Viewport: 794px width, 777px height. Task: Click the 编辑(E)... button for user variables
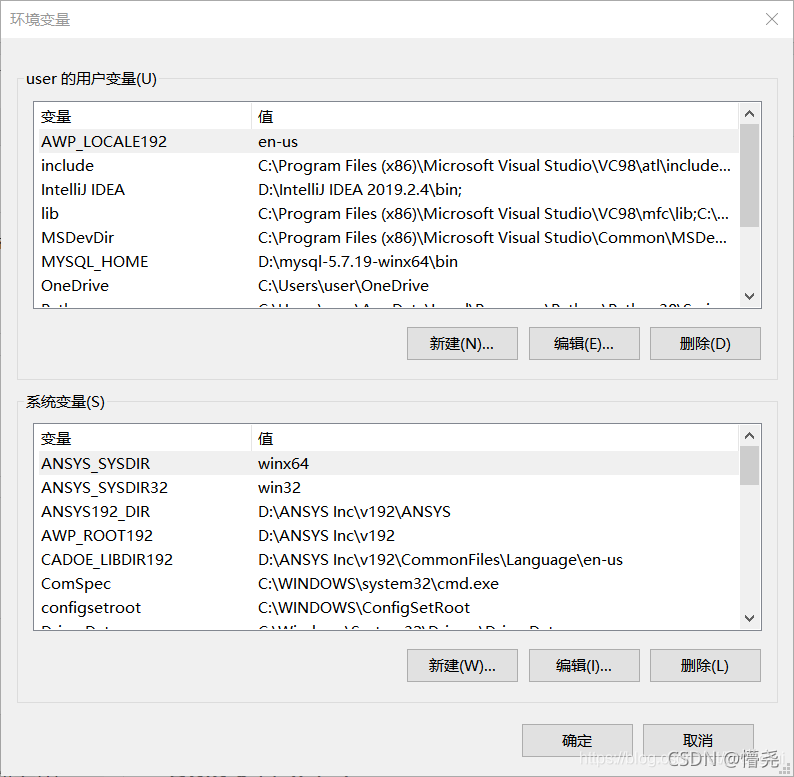coord(584,343)
